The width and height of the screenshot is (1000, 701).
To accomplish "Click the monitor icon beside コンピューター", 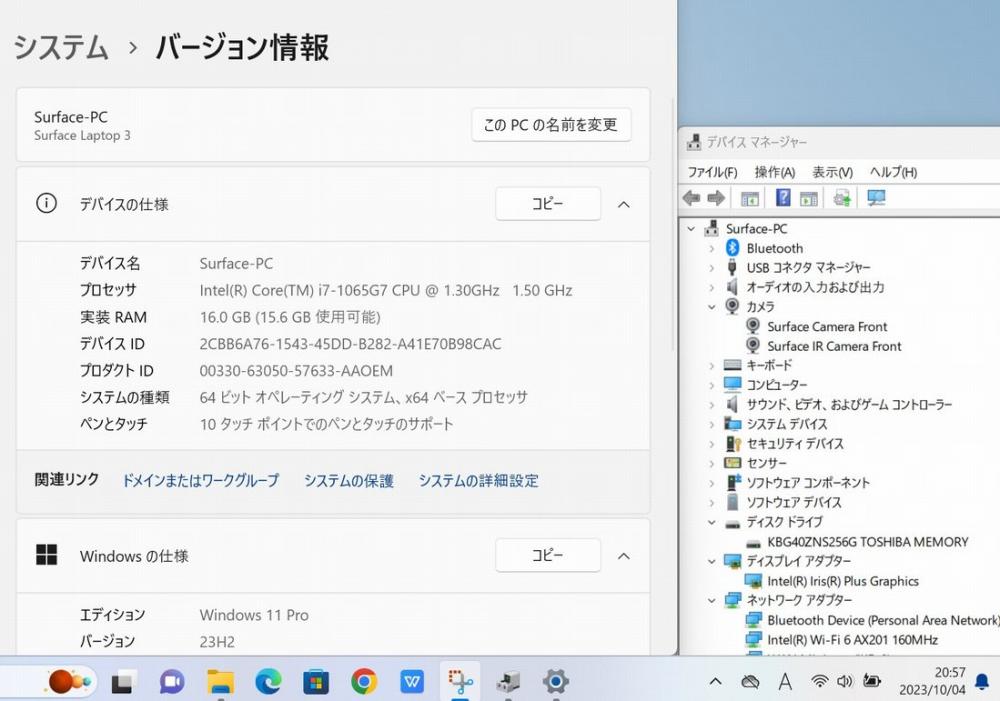I will click(733, 385).
